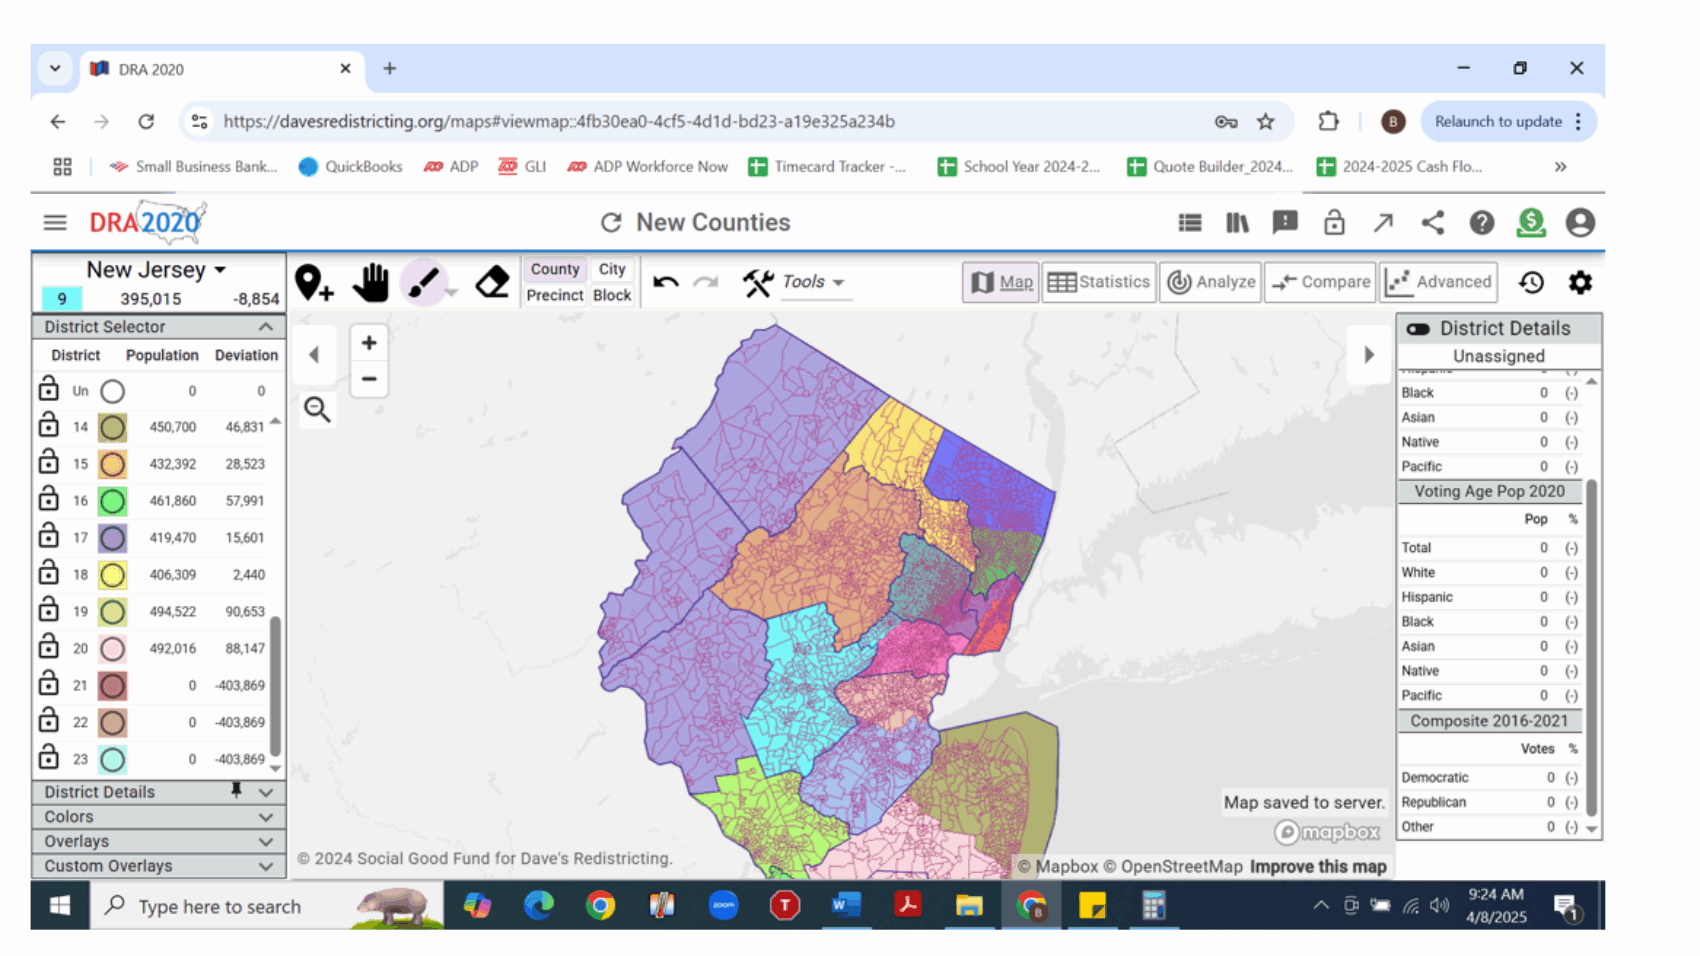The image size is (1700, 956).
Task: Click the export arrow icon
Action: pyautogui.click(x=1383, y=223)
